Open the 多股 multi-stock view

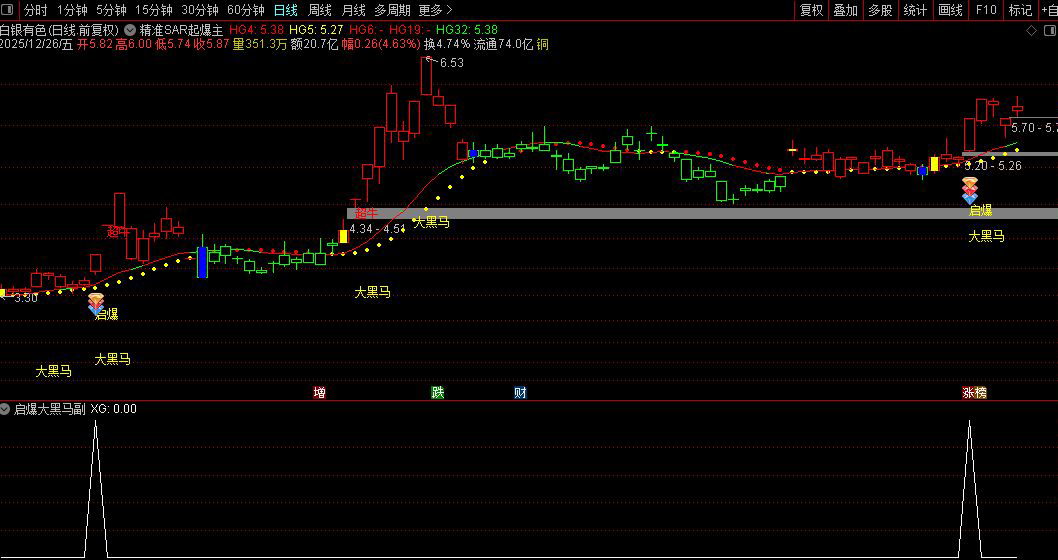(880, 10)
